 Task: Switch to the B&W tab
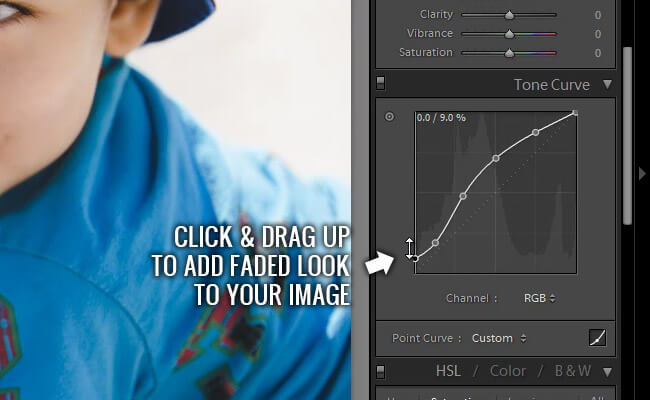(x=572, y=371)
